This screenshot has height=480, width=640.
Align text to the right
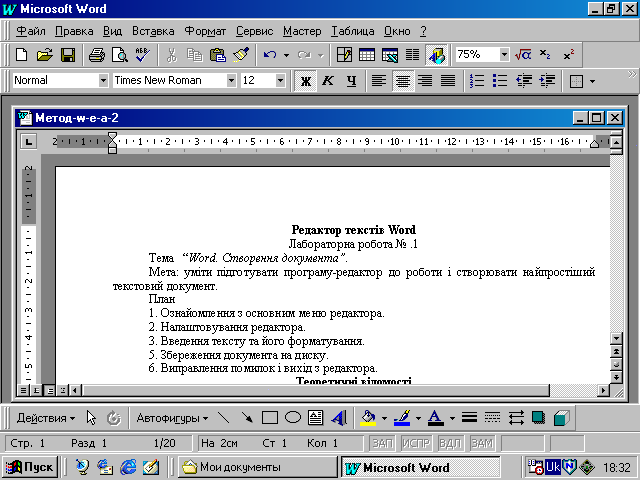pos(425,81)
